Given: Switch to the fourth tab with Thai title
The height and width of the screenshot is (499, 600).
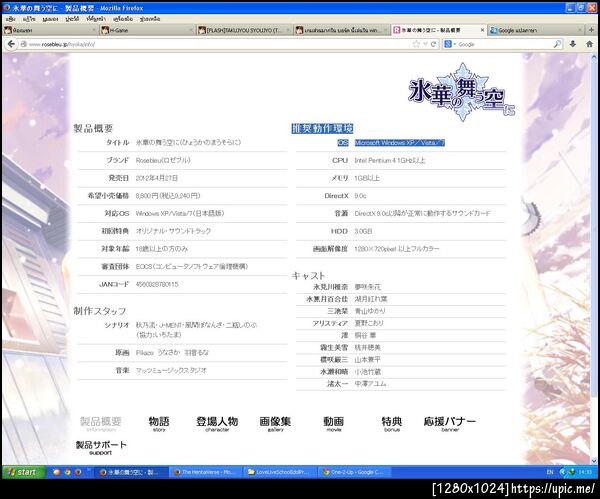Looking at the screenshot, I should point(342,30).
